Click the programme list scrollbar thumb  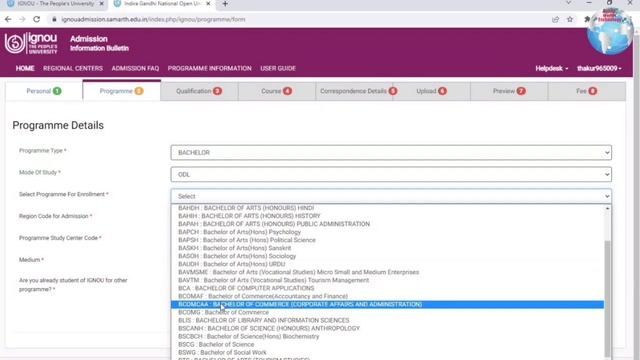608,298
